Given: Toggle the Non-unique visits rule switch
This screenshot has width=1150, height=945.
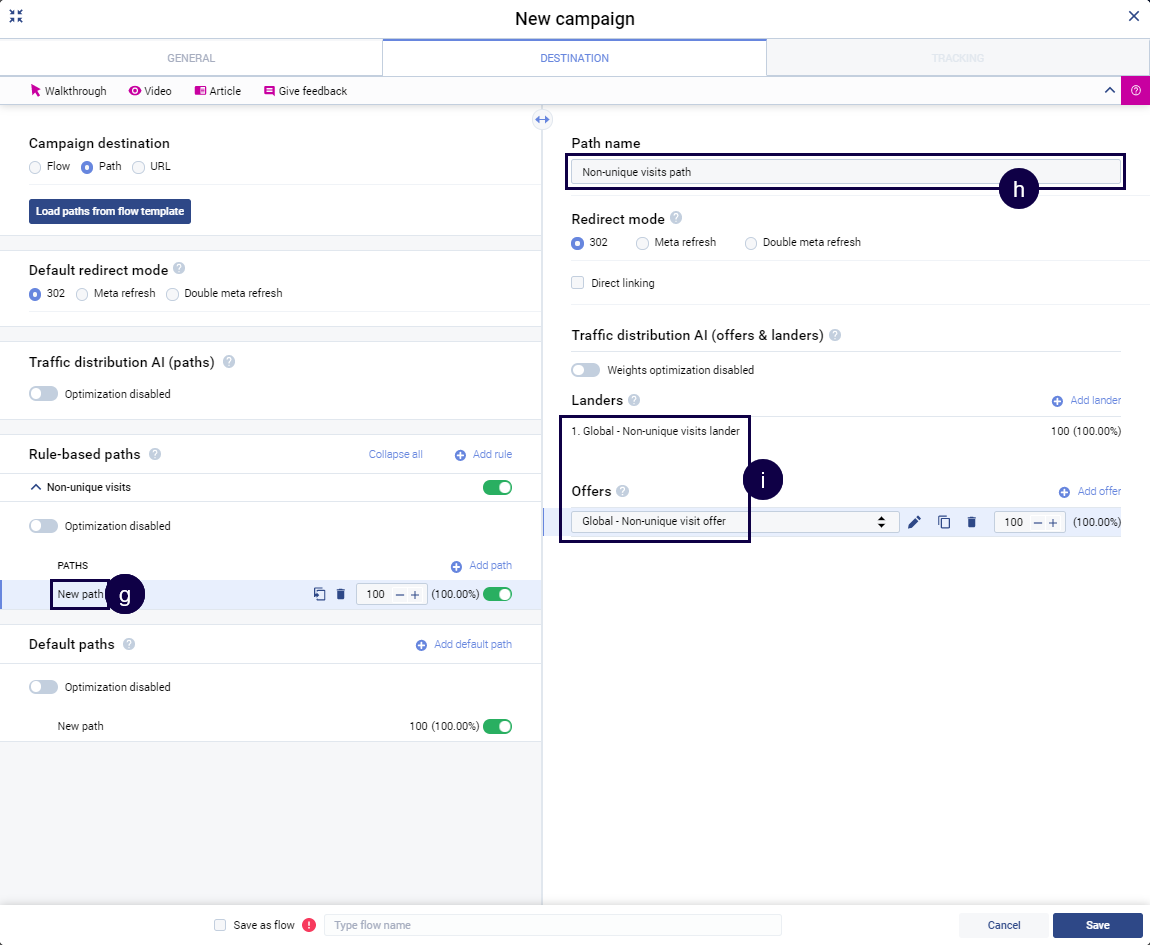Looking at the screenshot, I should 497,488.
